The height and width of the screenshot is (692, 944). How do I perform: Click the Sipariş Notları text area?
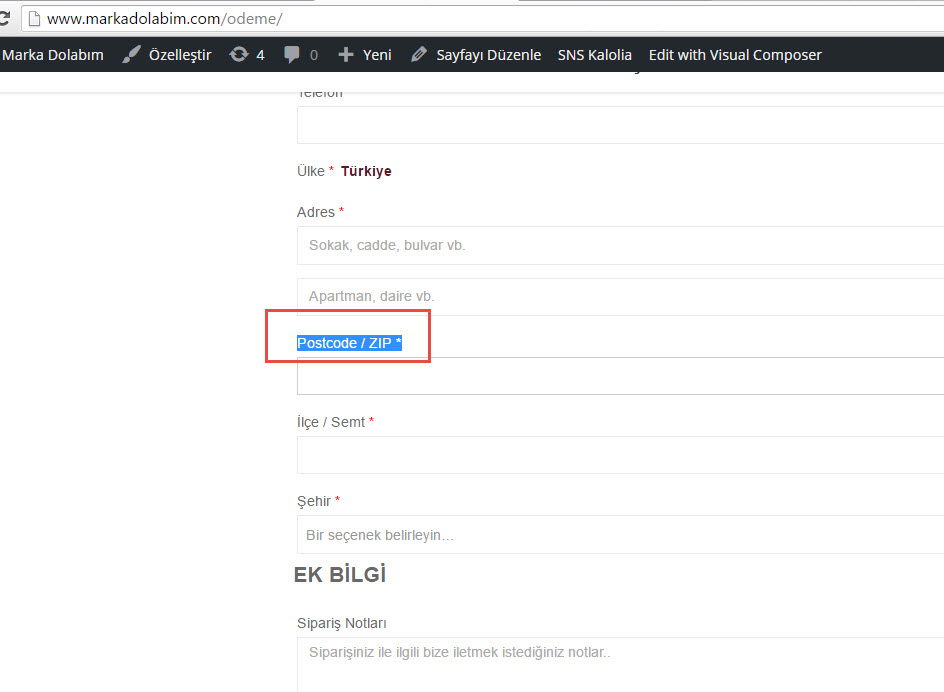[620, 664]
